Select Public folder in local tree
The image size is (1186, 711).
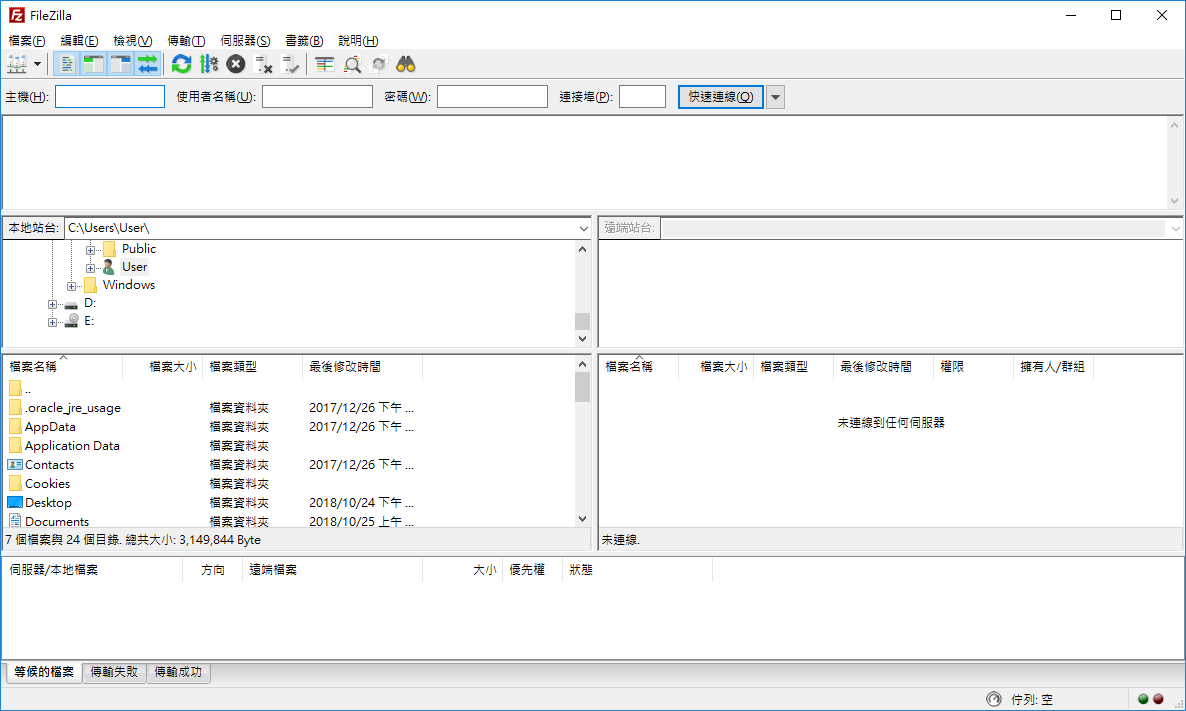point(138,249)
